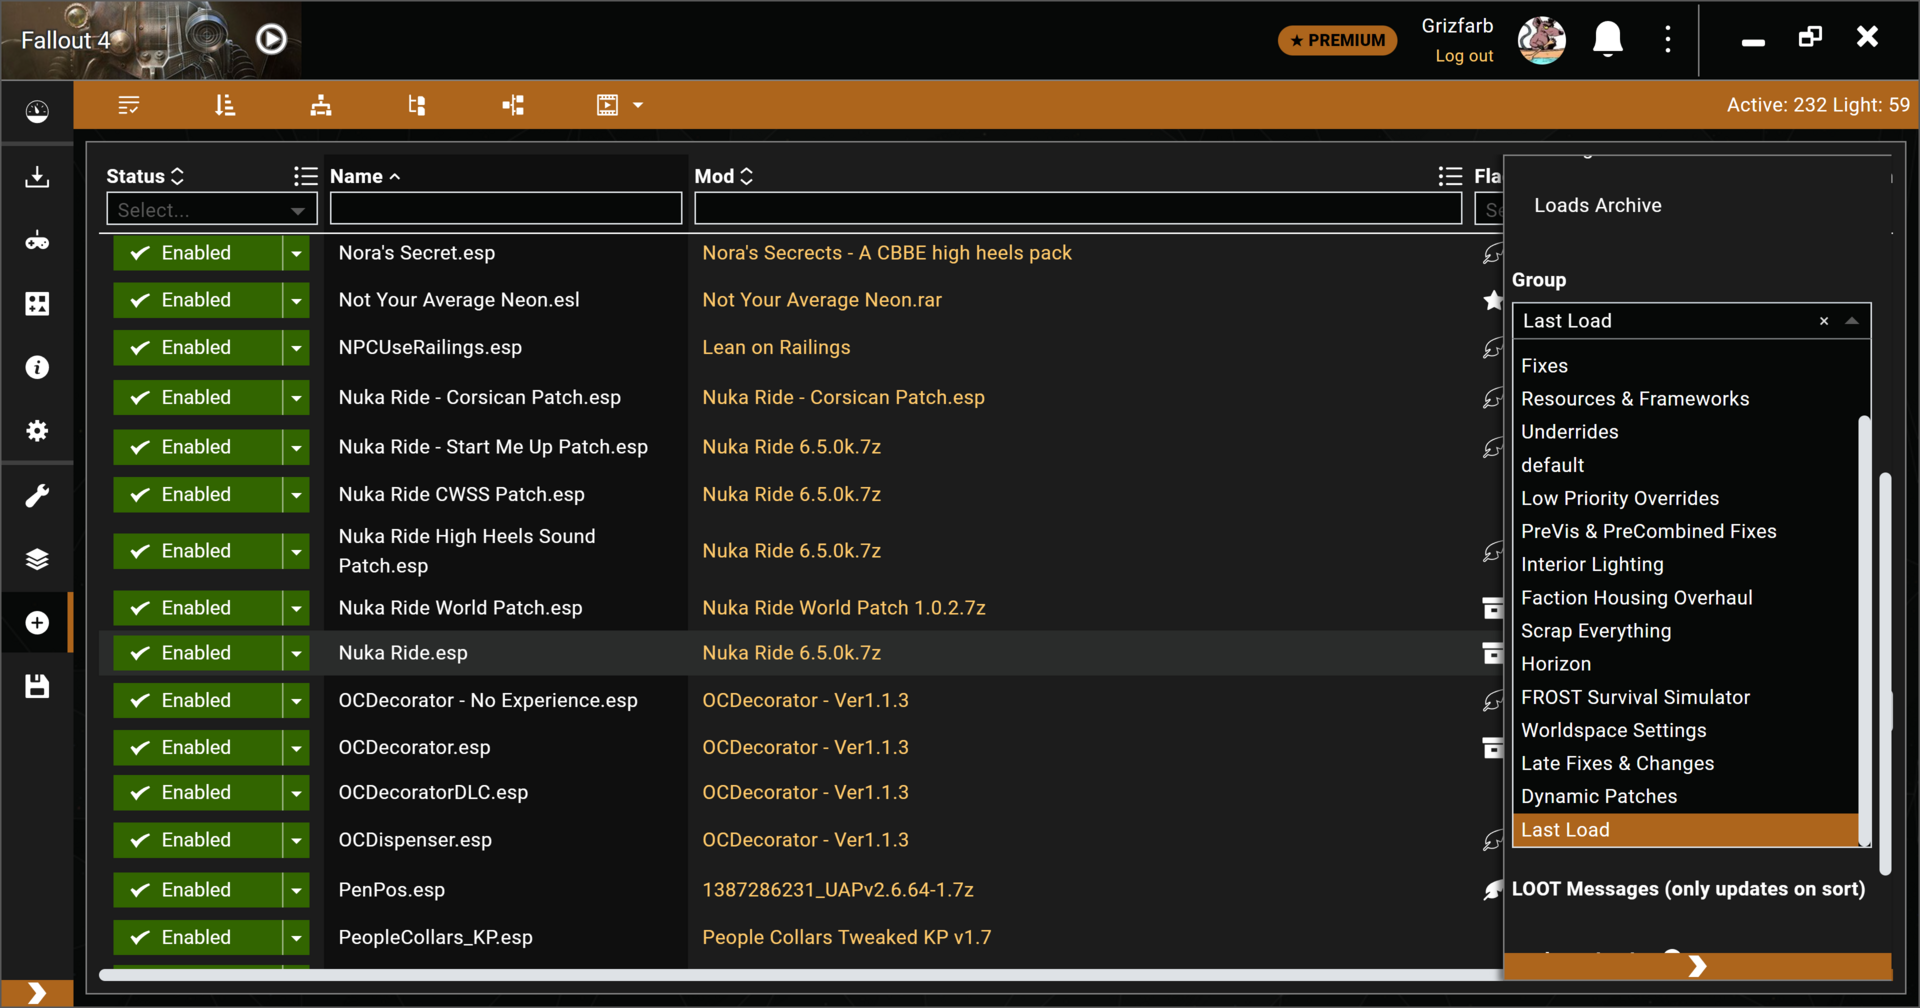
Task: Open the Games controller sidebar icon
Action: pos(37,241)
